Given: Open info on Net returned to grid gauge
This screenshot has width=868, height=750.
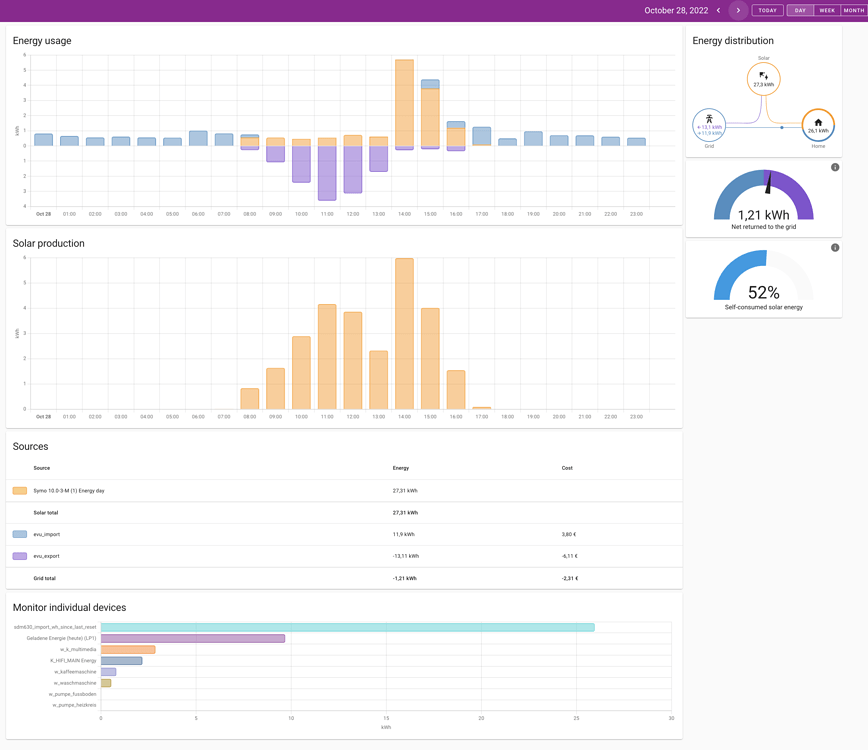Looking at the screenshot, I should pyautogui.click(x=835, y=167).
